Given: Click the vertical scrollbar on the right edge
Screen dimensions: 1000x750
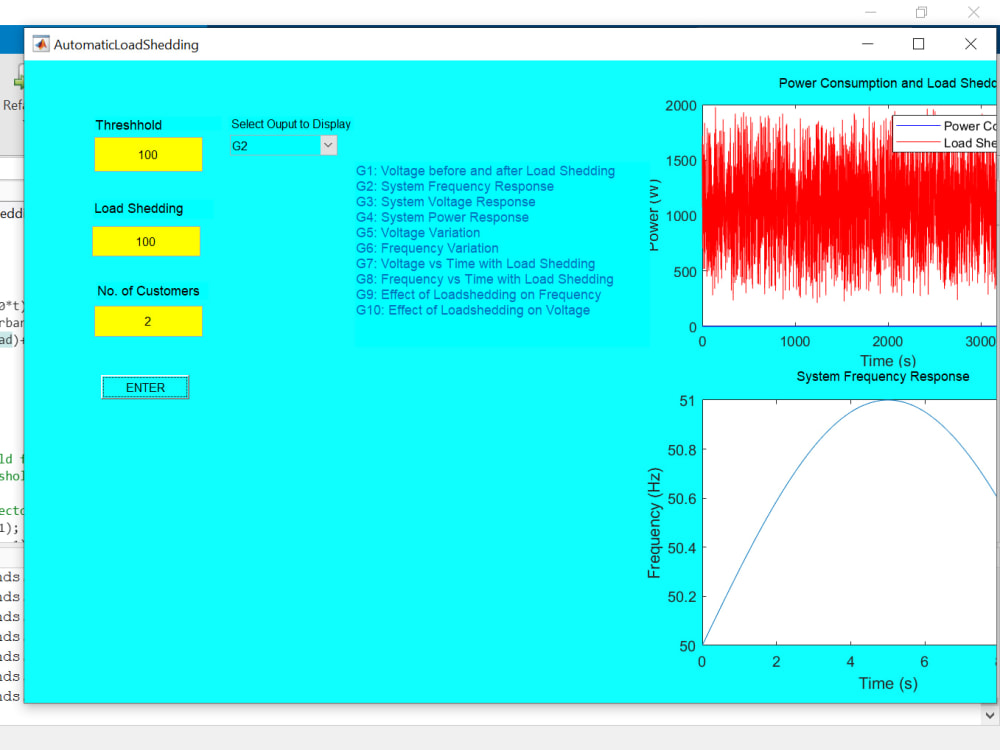Looking at the screenshot, I should tap(995, 400).
